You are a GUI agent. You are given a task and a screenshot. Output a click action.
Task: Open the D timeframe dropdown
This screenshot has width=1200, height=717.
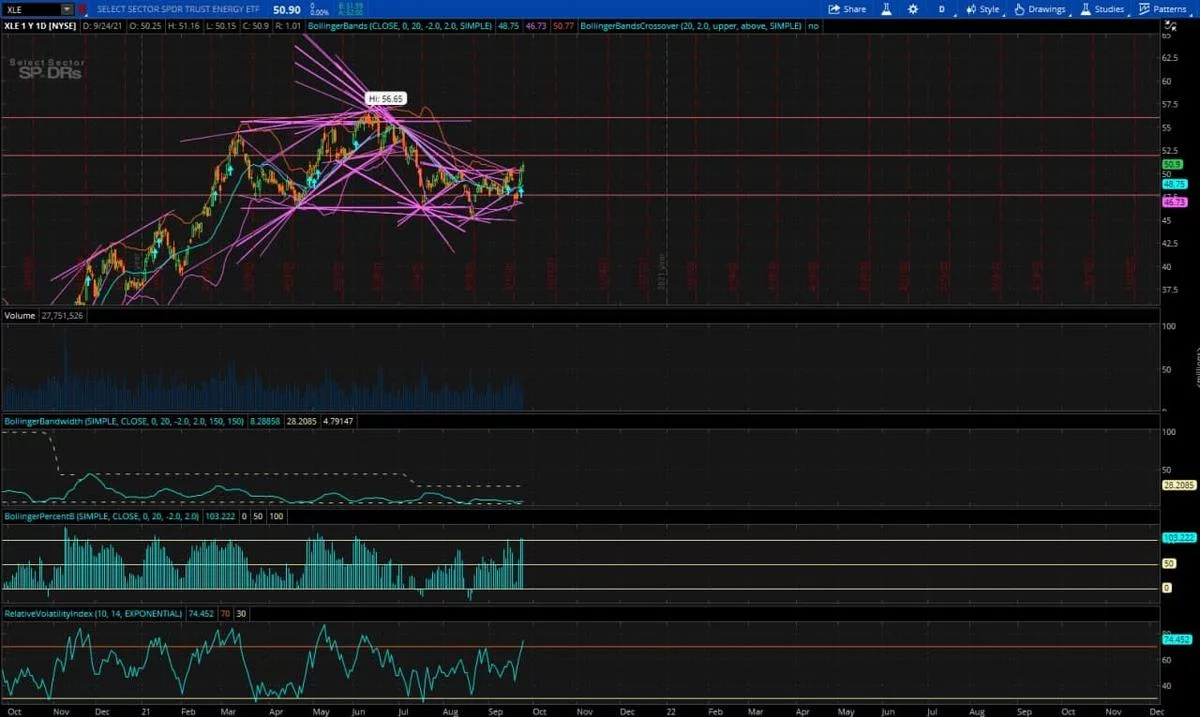(x=941, y=9)
